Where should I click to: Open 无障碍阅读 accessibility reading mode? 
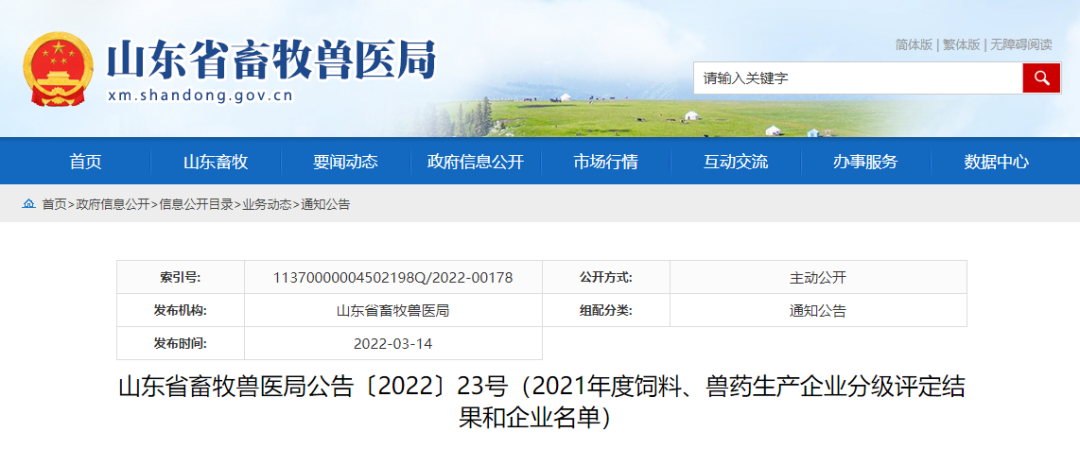pyautogui.click(x=1021, y=45)
